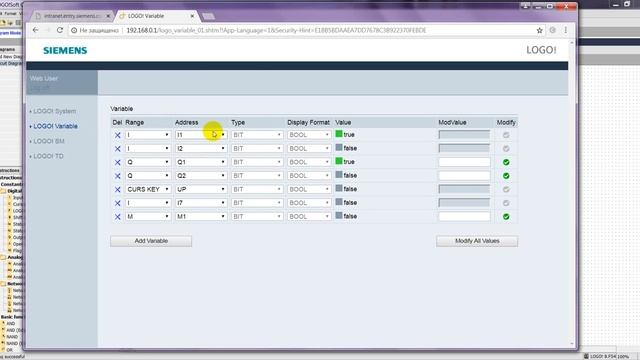The image size is (640, 360).
Task: Open Type dropdown for the I1 row
Action: [x=257, y=135]
